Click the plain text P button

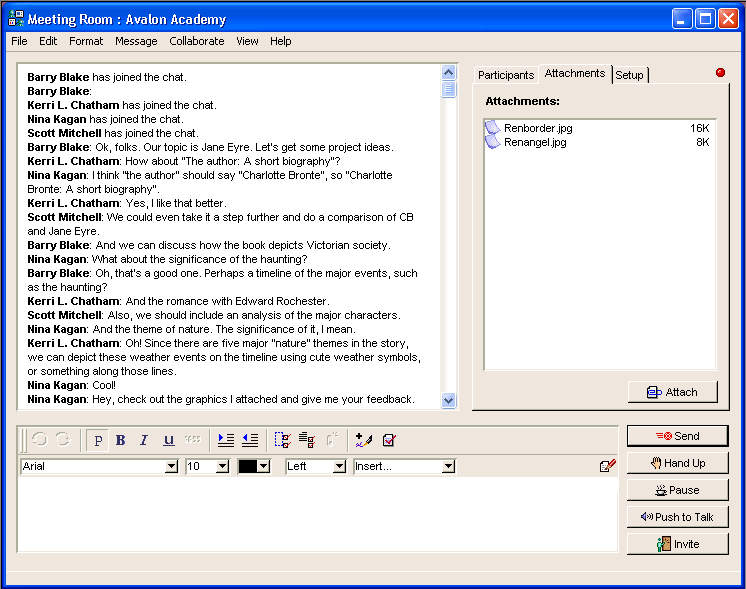tap(98, 440)
